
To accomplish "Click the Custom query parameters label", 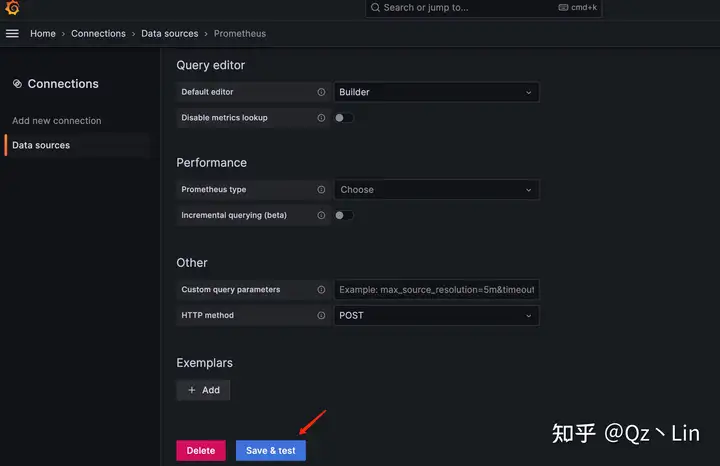I will pos(231,290).
